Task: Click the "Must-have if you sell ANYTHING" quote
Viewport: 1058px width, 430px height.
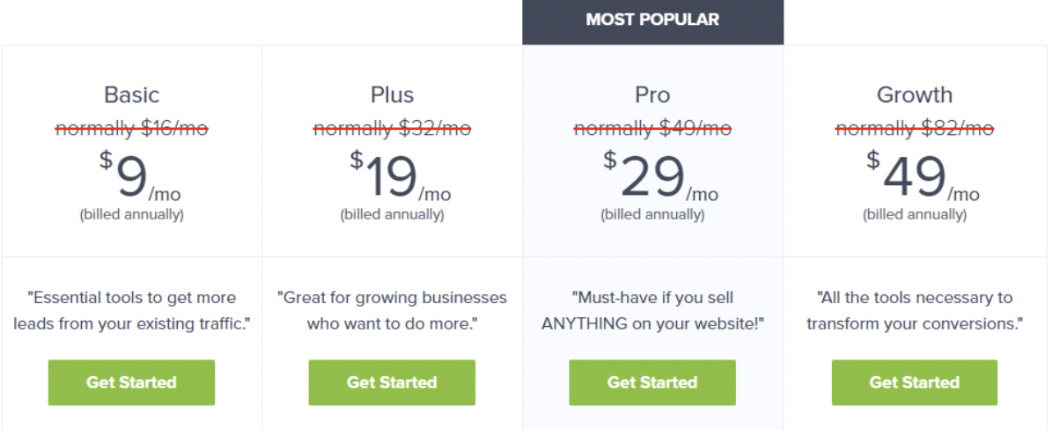Action: point(652,310)
